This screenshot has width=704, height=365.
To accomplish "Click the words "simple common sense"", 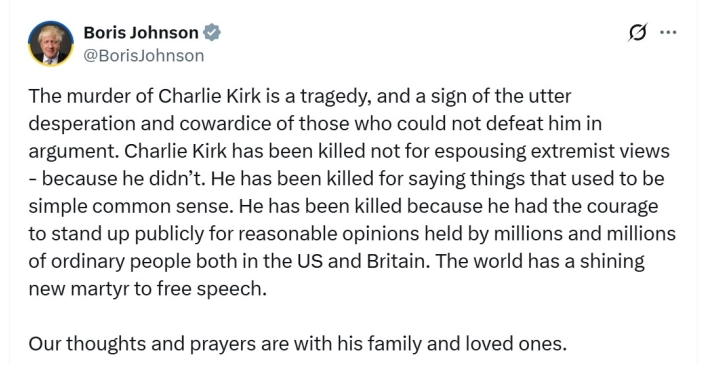I will [x=131, y=206].
